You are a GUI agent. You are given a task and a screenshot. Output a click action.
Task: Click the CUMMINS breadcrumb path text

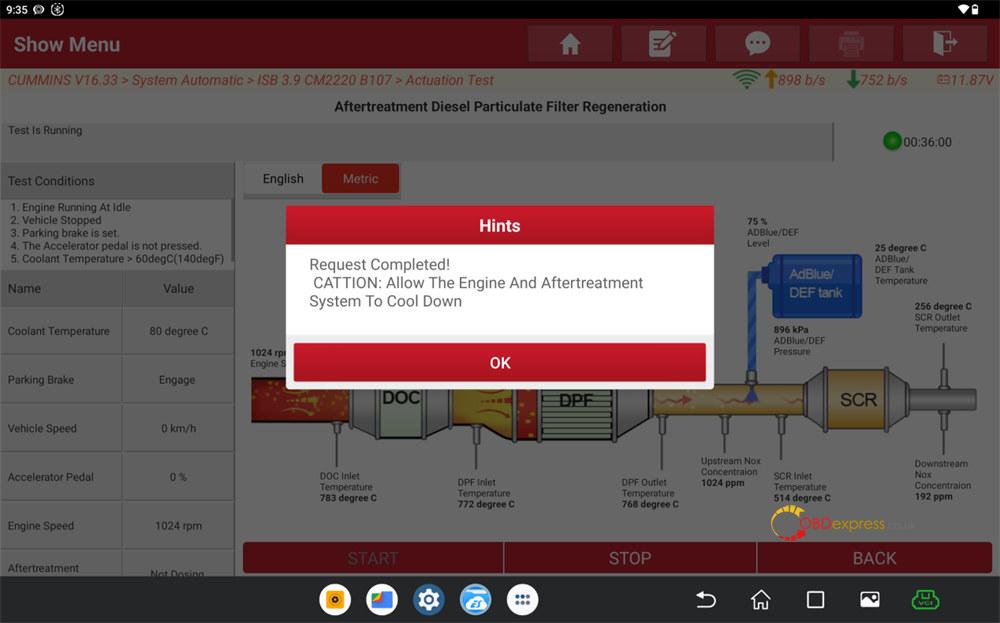(251, 80)
